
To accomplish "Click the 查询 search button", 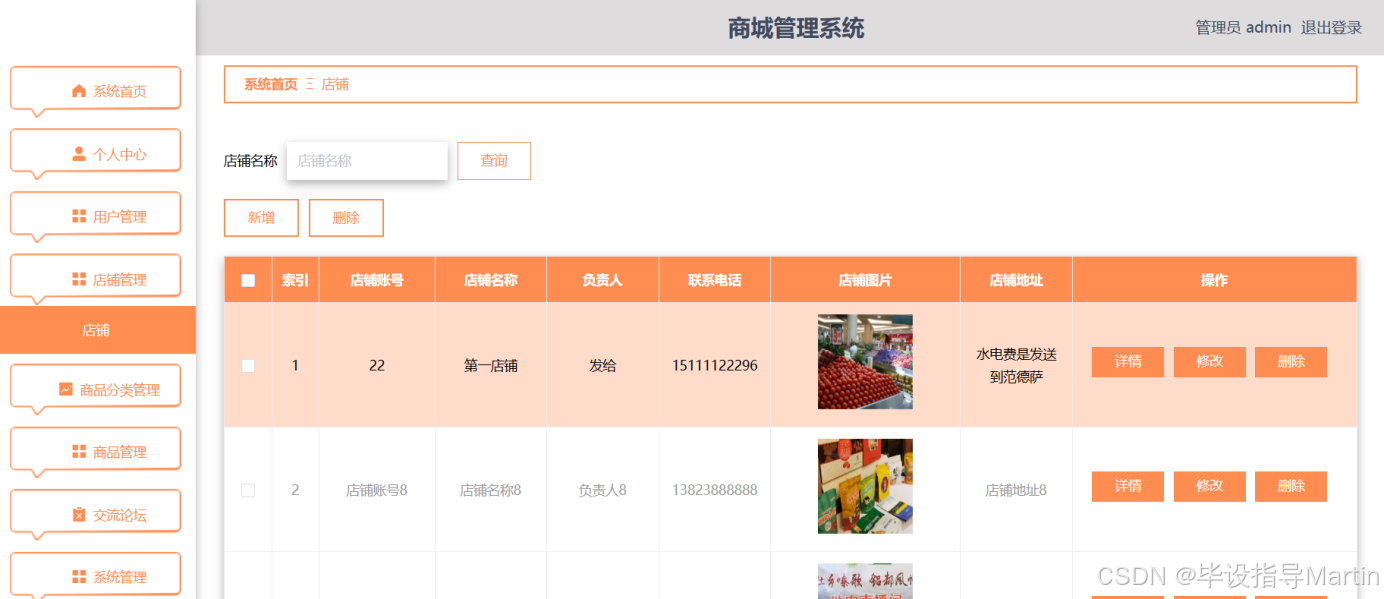I will pyautogui.click(x=494, y=161).
